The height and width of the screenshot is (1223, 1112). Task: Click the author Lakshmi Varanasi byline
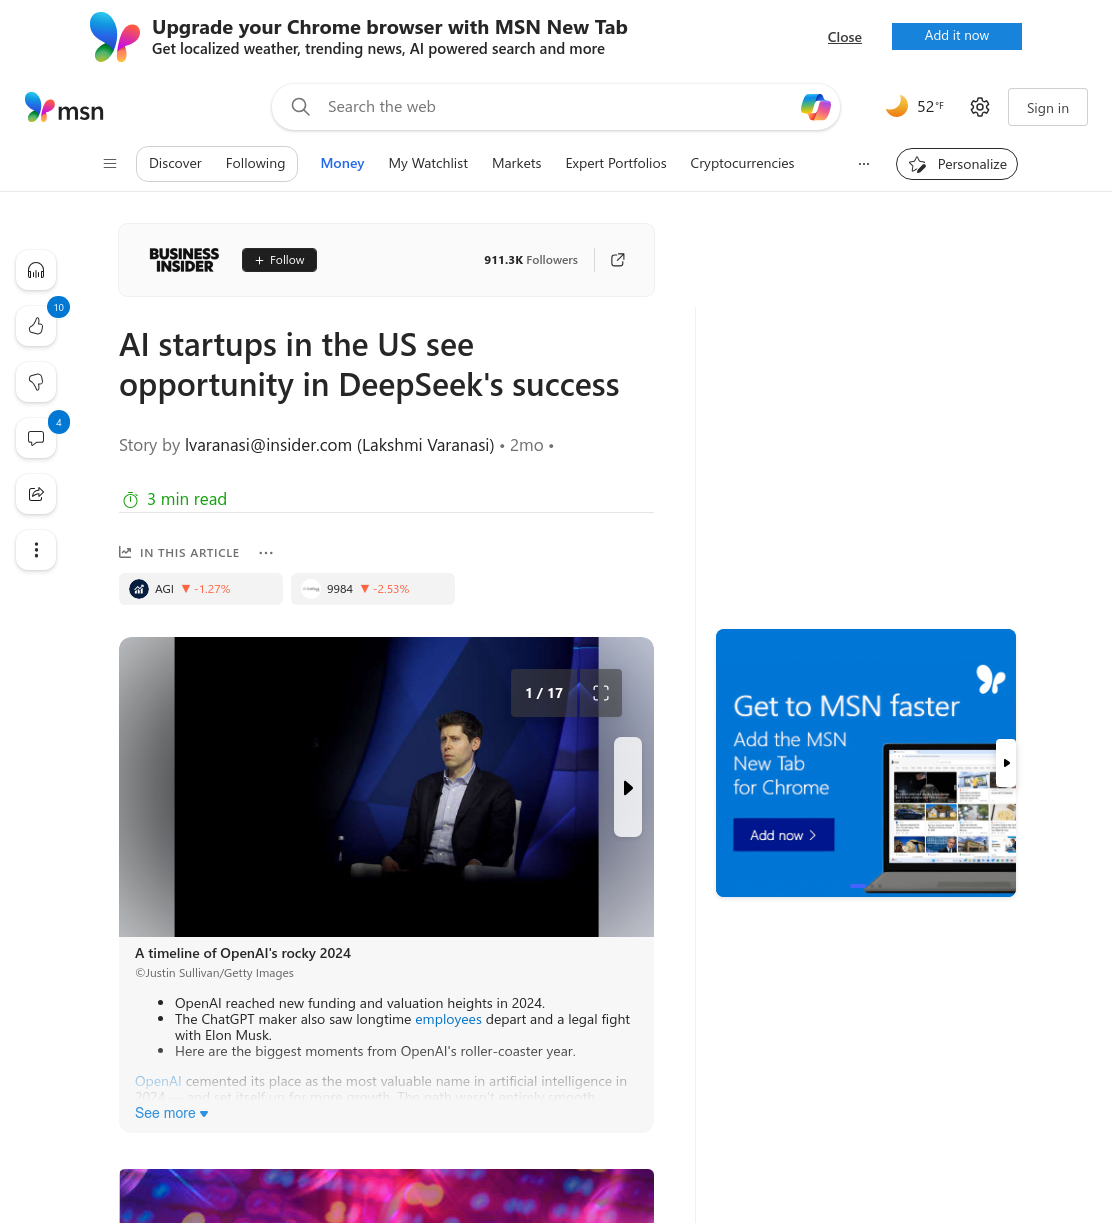(x=339, y=445)
